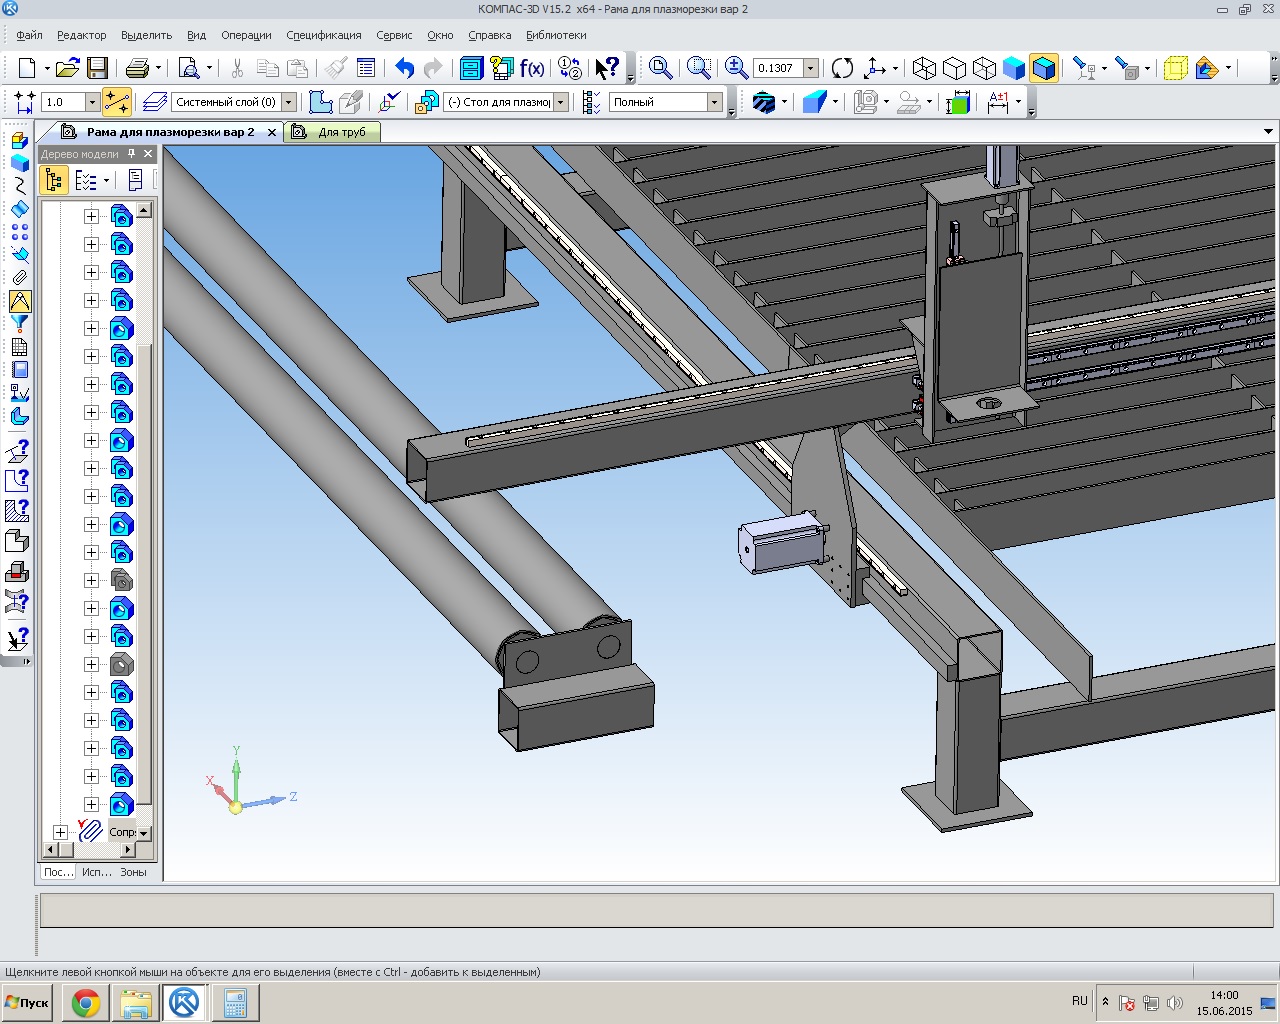Open the Print icon in toolbar
This screenshot has width=1280, height=1024.
click(x=137, y=68)
